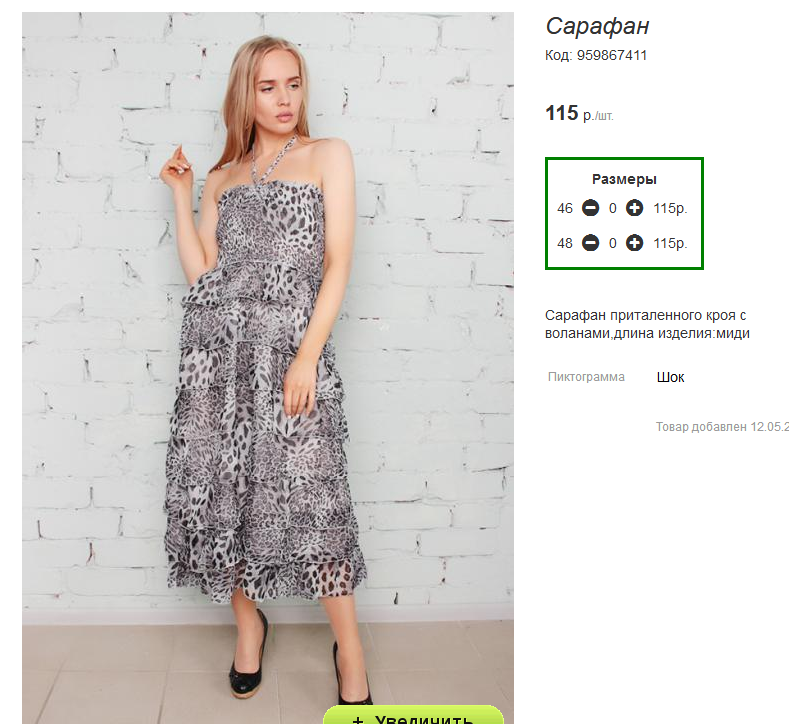Click the size 48 quantity value
This screenshot has width=789, height=724.
pos(612,243)
